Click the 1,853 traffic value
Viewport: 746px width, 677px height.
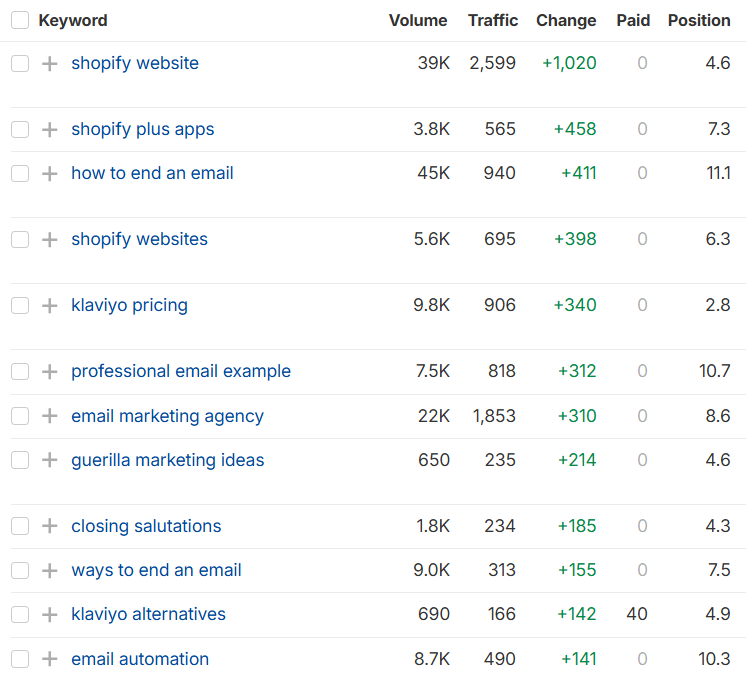[x=494, y=416]
